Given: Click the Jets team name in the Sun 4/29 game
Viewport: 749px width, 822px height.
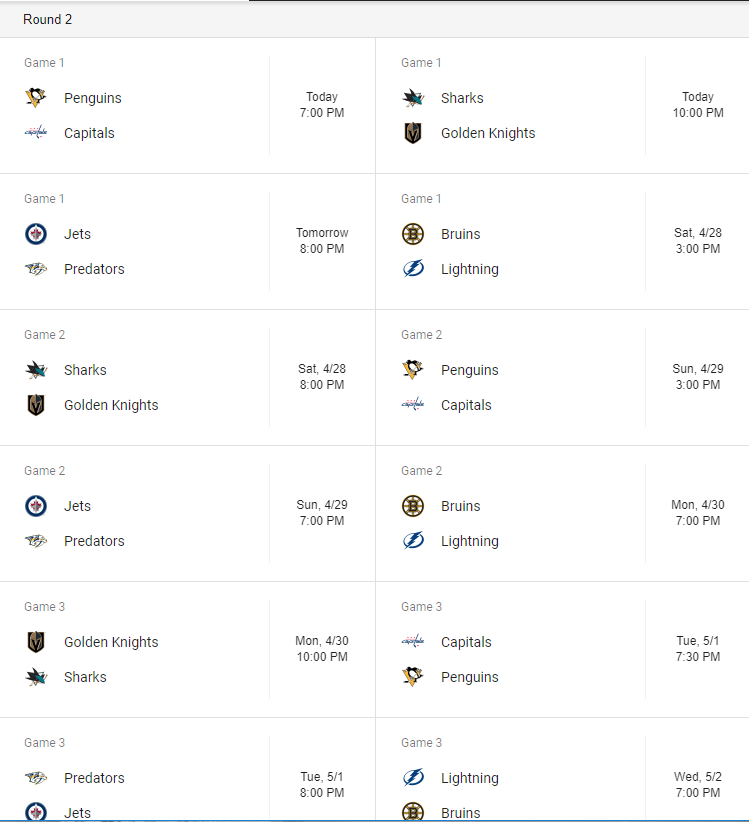Looking at the screenshot, I should [77, 506].
